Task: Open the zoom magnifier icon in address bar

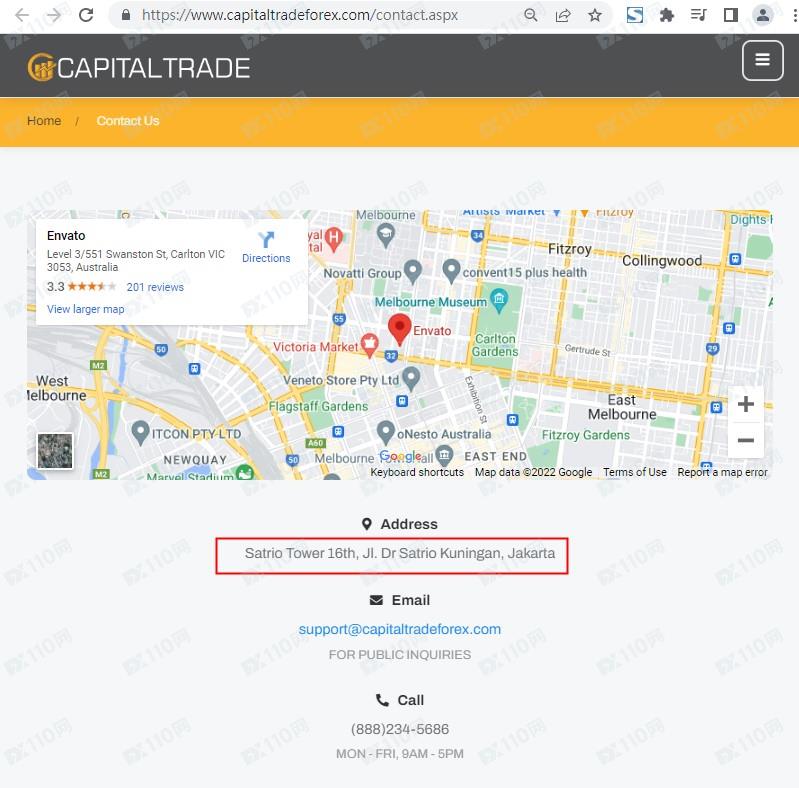Action: tap(531, 15)
